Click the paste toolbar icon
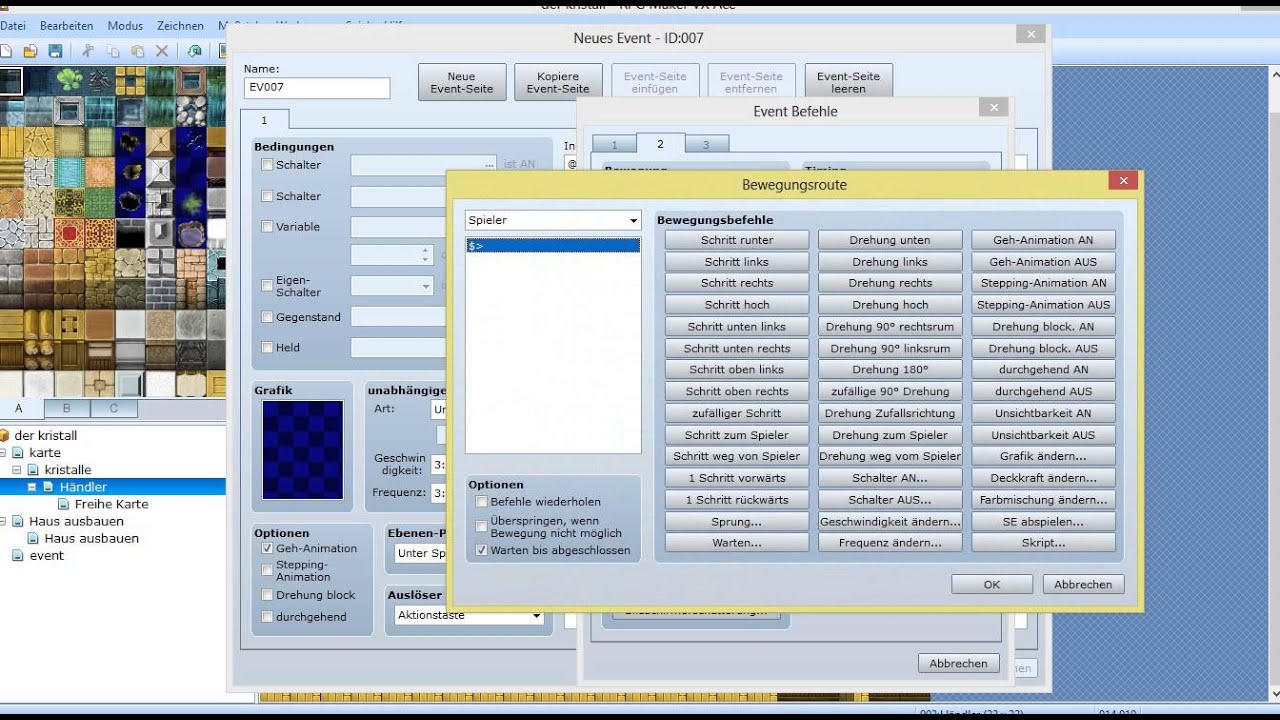The width and height of the screenshot is (1280, 720). click(137, 51)
